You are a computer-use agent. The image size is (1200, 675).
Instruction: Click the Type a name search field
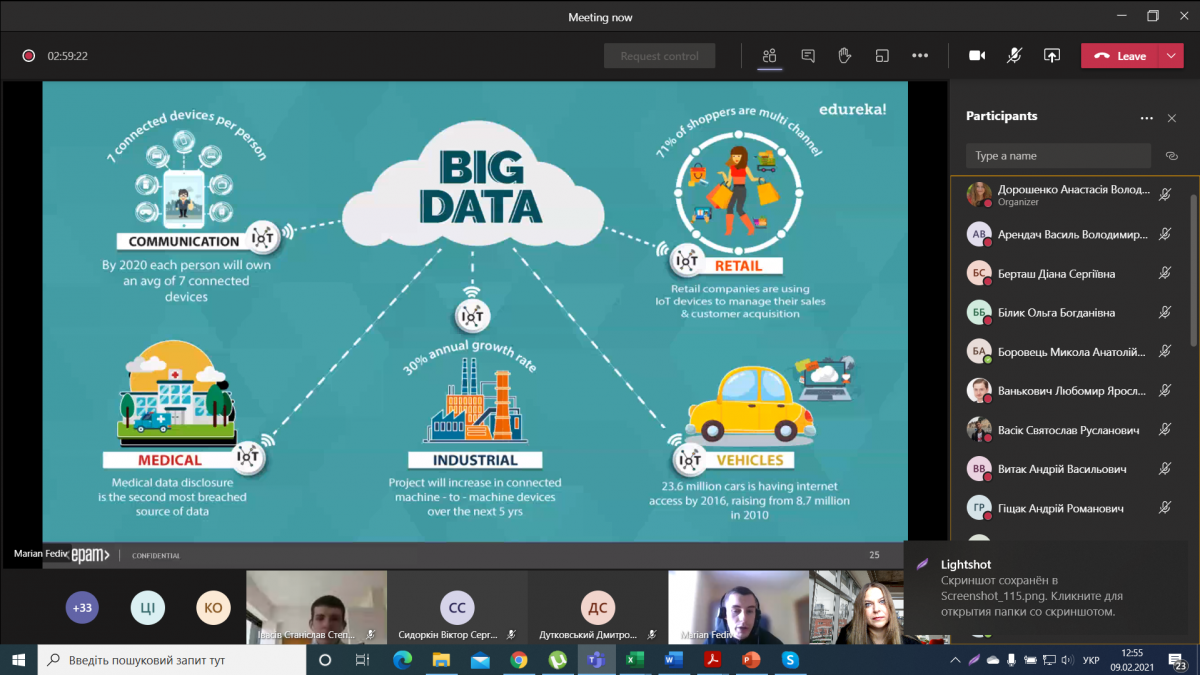click(1058, 156)
